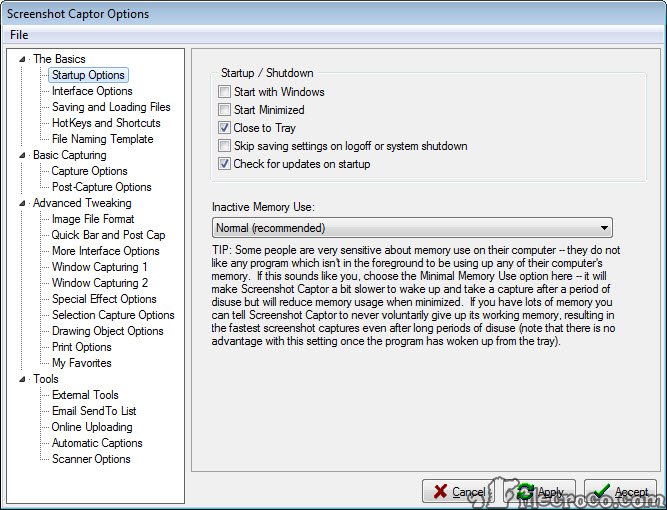The width and height of the screenshot is (667, 510).
Task: Click the red X icon on Cancel
Action: 439,492
